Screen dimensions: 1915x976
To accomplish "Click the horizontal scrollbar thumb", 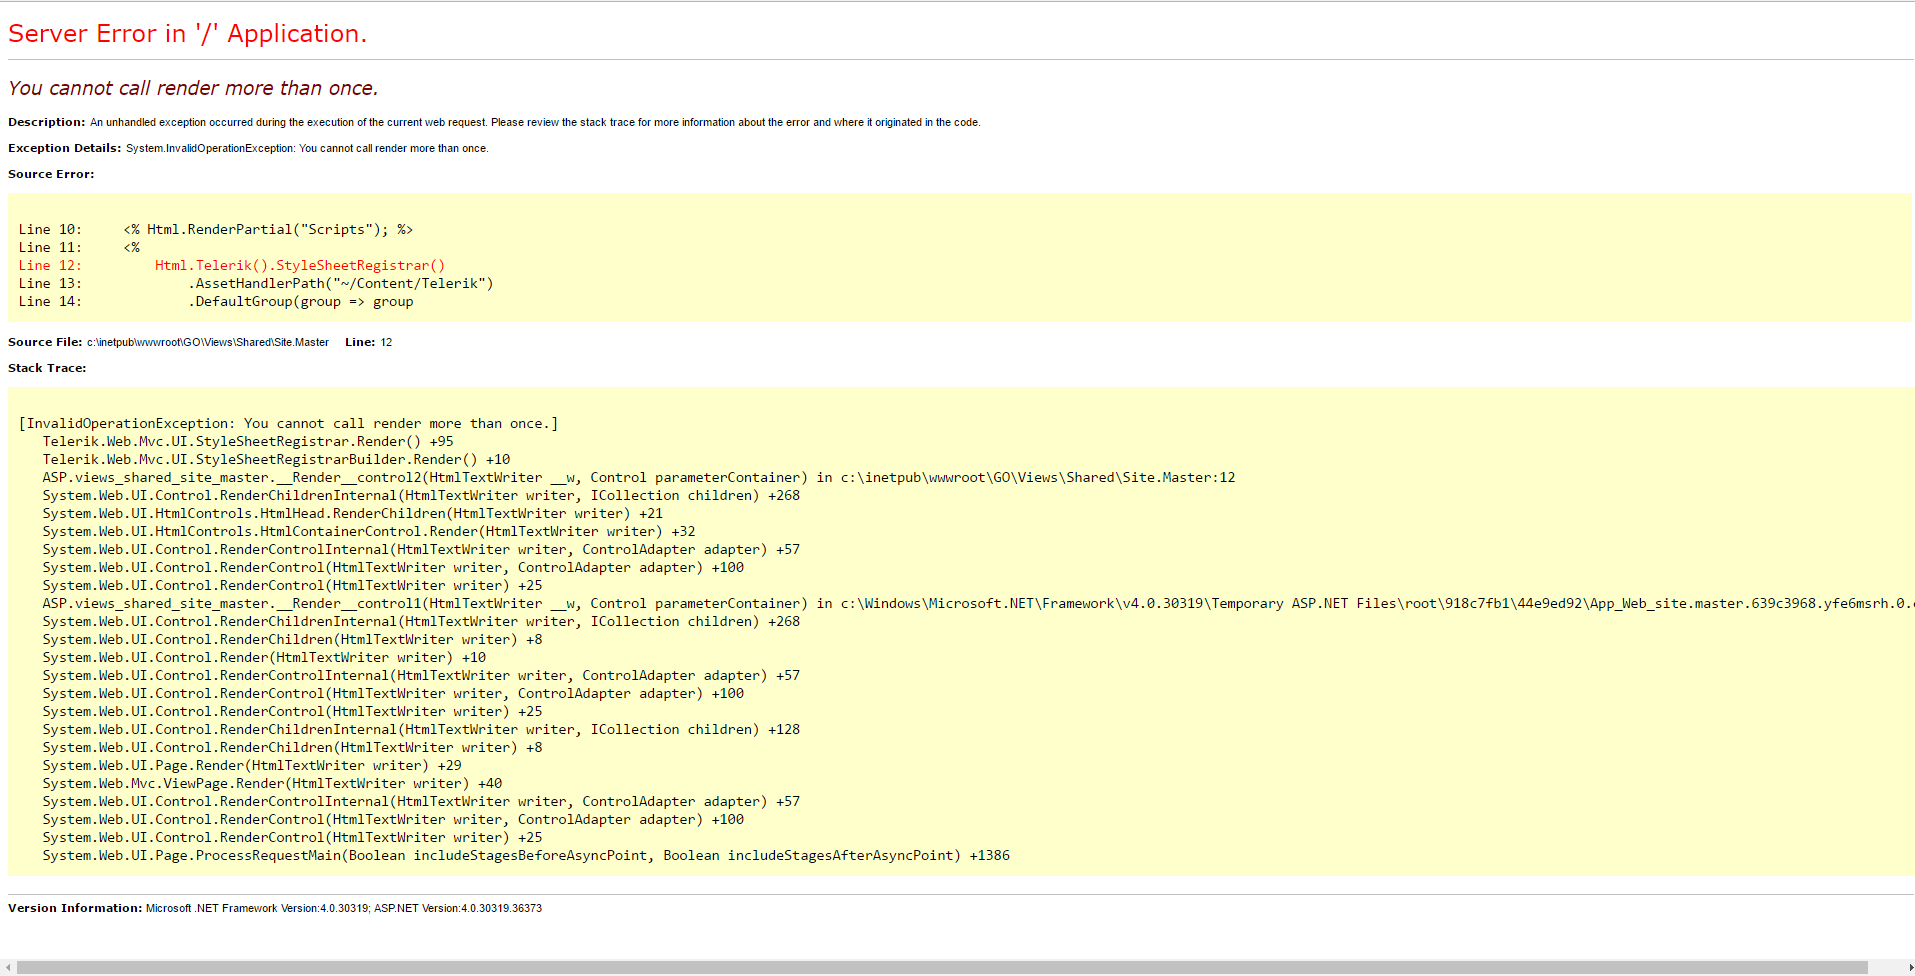I will click(x=940, y=967).
